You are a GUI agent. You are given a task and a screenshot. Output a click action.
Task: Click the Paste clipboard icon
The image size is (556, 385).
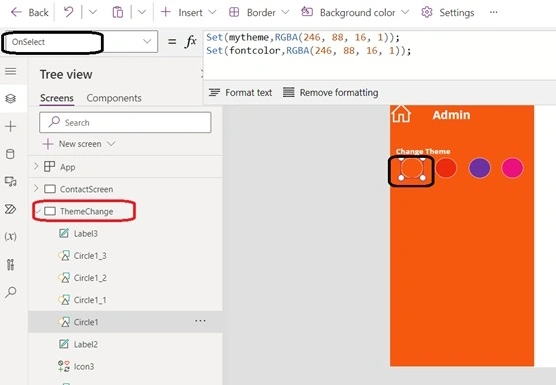pos(118,12)
